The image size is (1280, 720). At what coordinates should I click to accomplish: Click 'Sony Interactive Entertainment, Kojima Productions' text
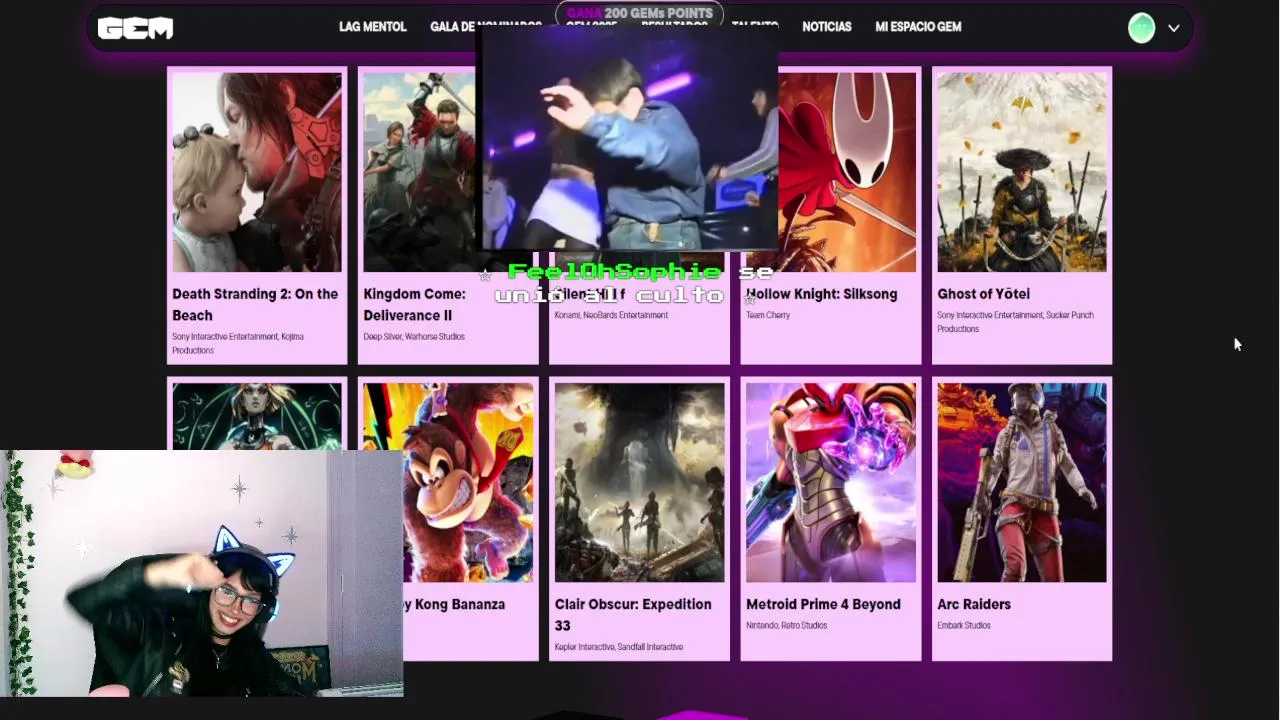pyautogui.click(x=238, y=343)
